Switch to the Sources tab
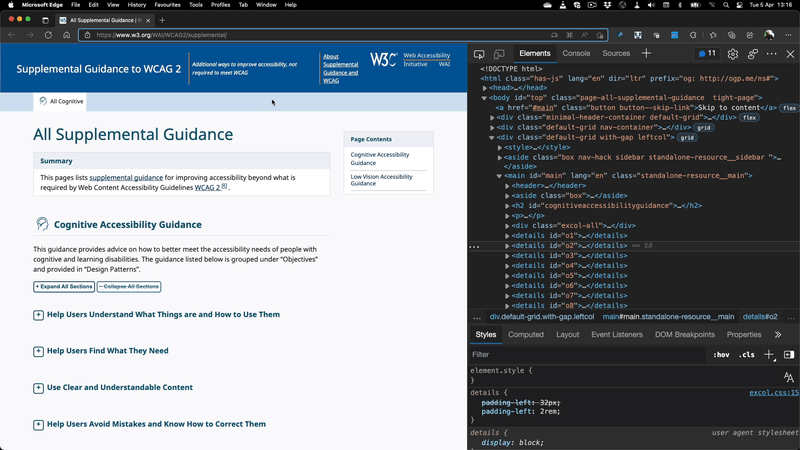 click(616, 53)
